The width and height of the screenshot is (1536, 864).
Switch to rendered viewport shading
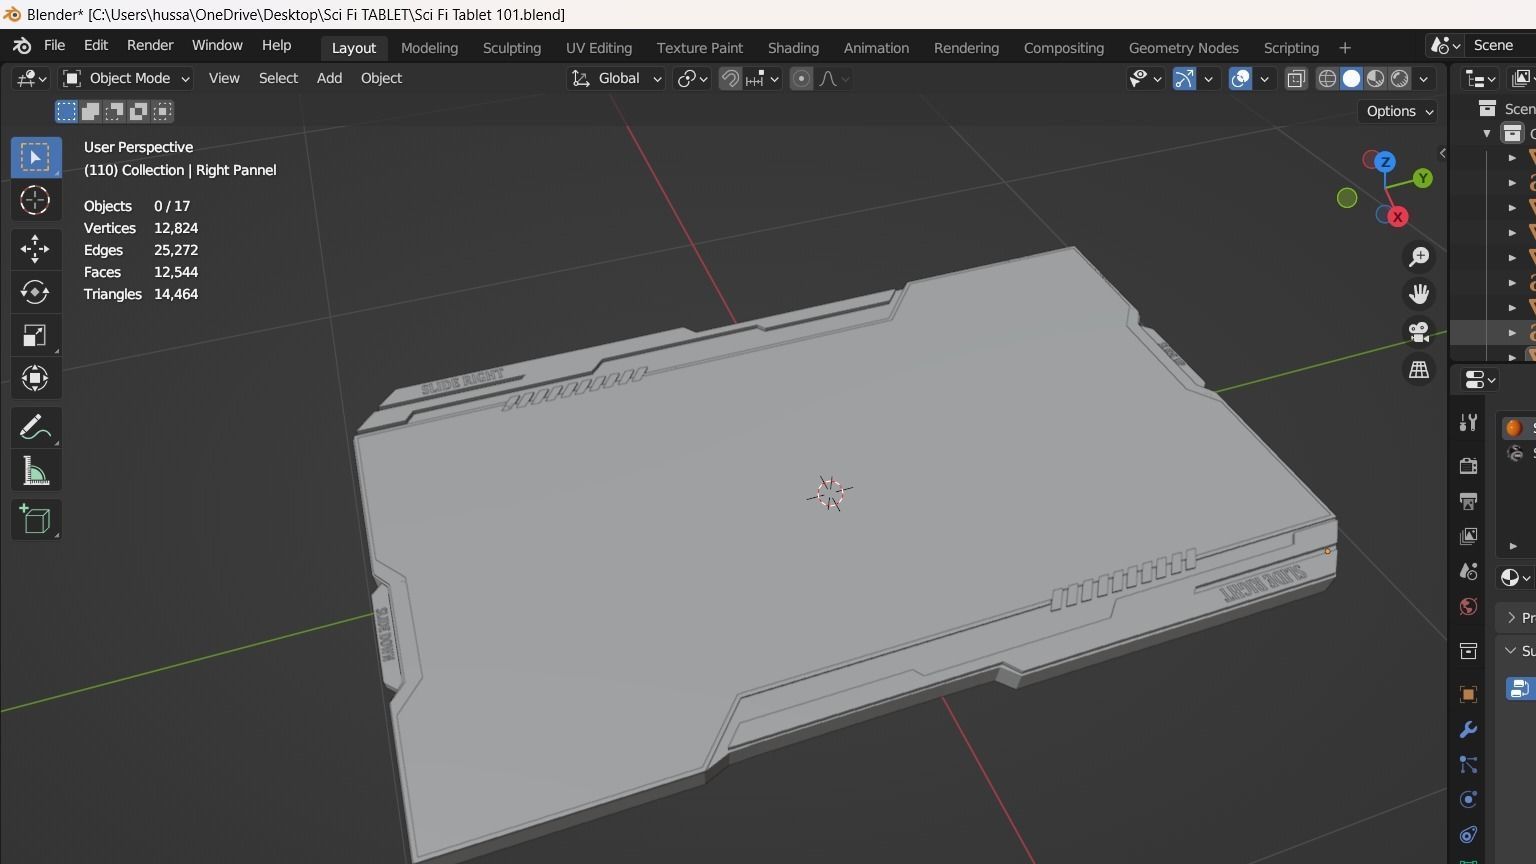point(1400,79)
